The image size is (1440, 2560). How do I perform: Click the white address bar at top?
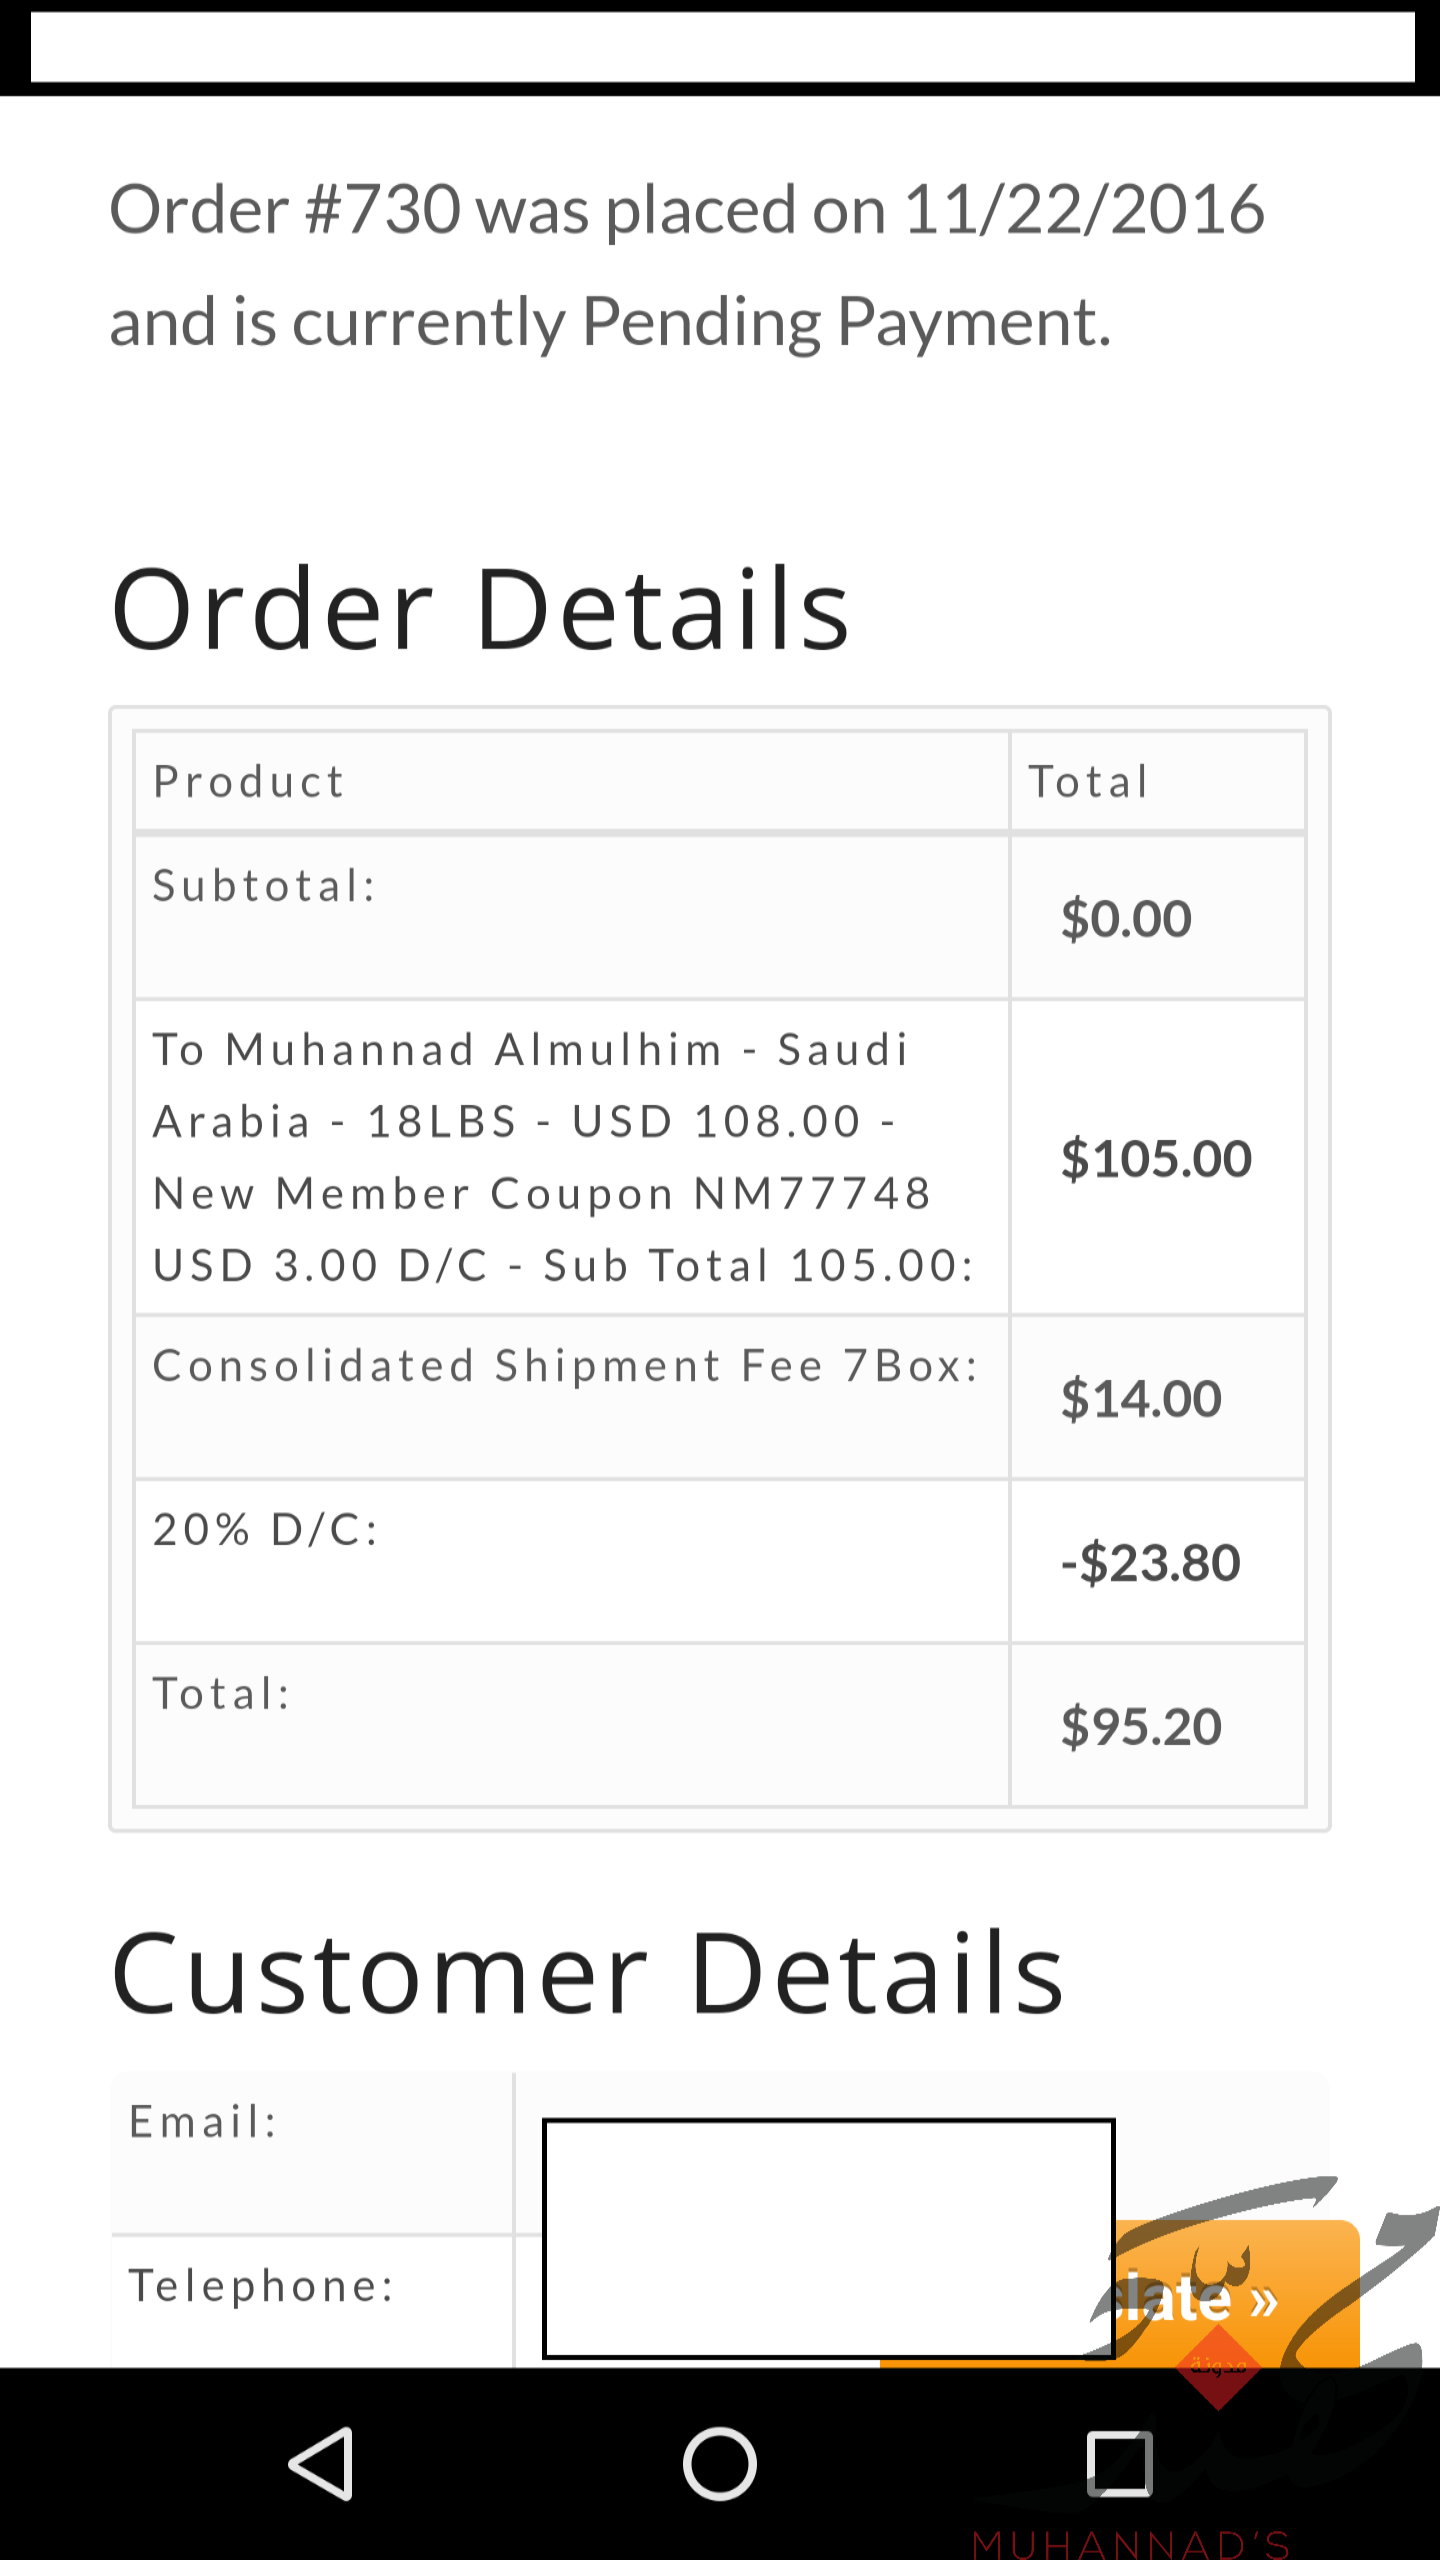pos(722,47)
